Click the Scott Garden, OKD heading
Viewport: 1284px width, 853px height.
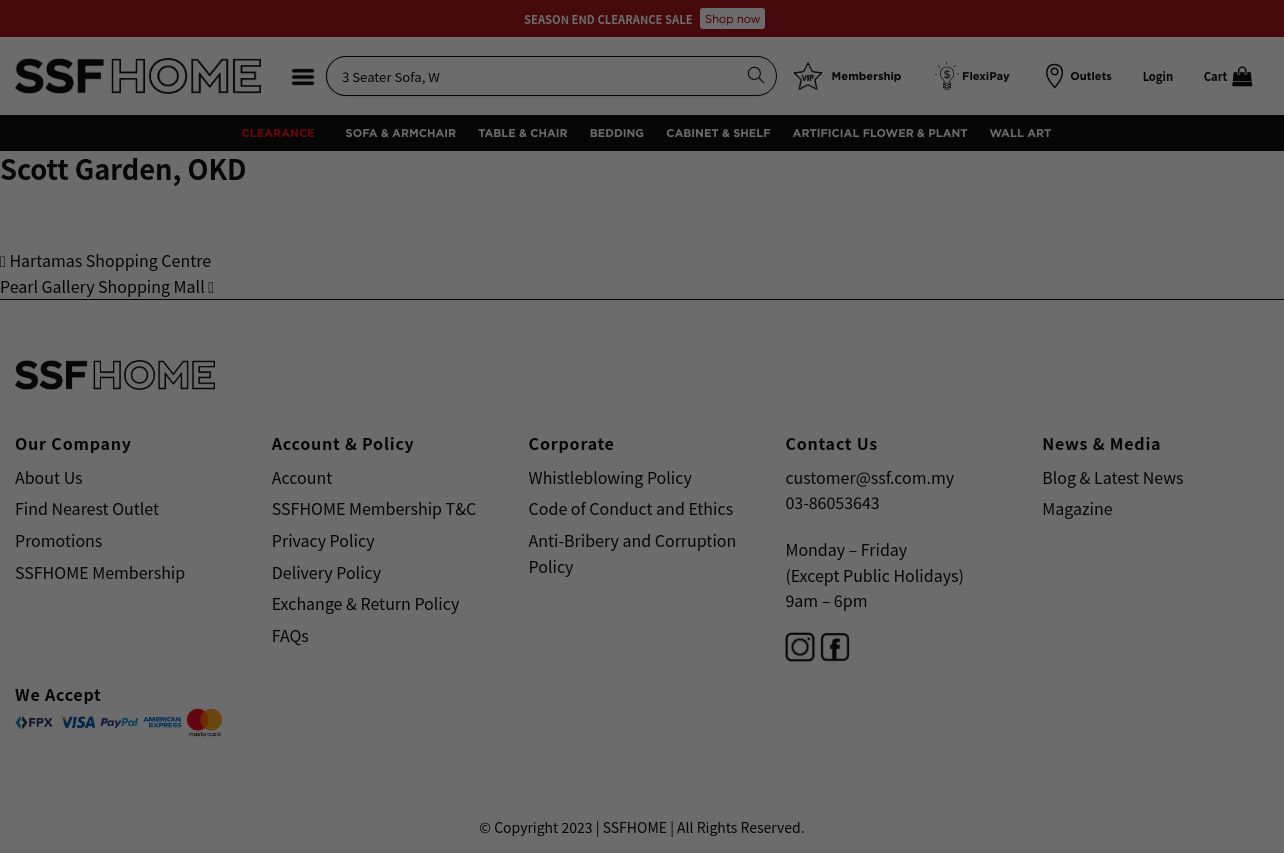[123, 170]
